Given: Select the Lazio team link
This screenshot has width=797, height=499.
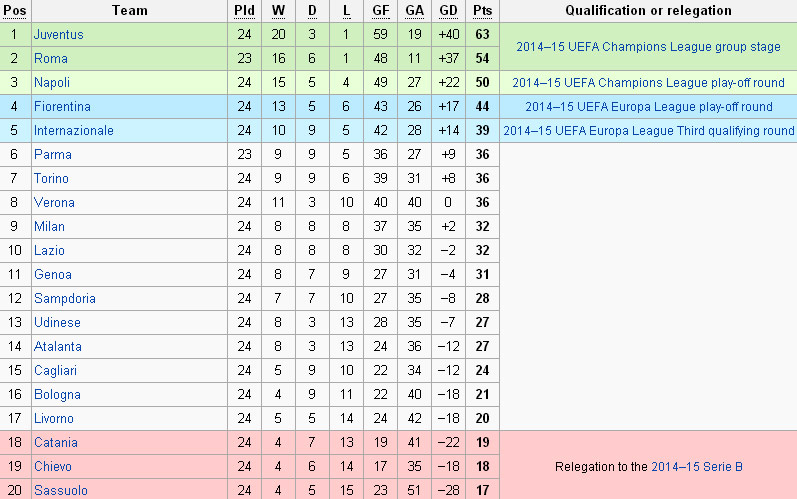Looking at the screenshot, I should click(50, 250).
